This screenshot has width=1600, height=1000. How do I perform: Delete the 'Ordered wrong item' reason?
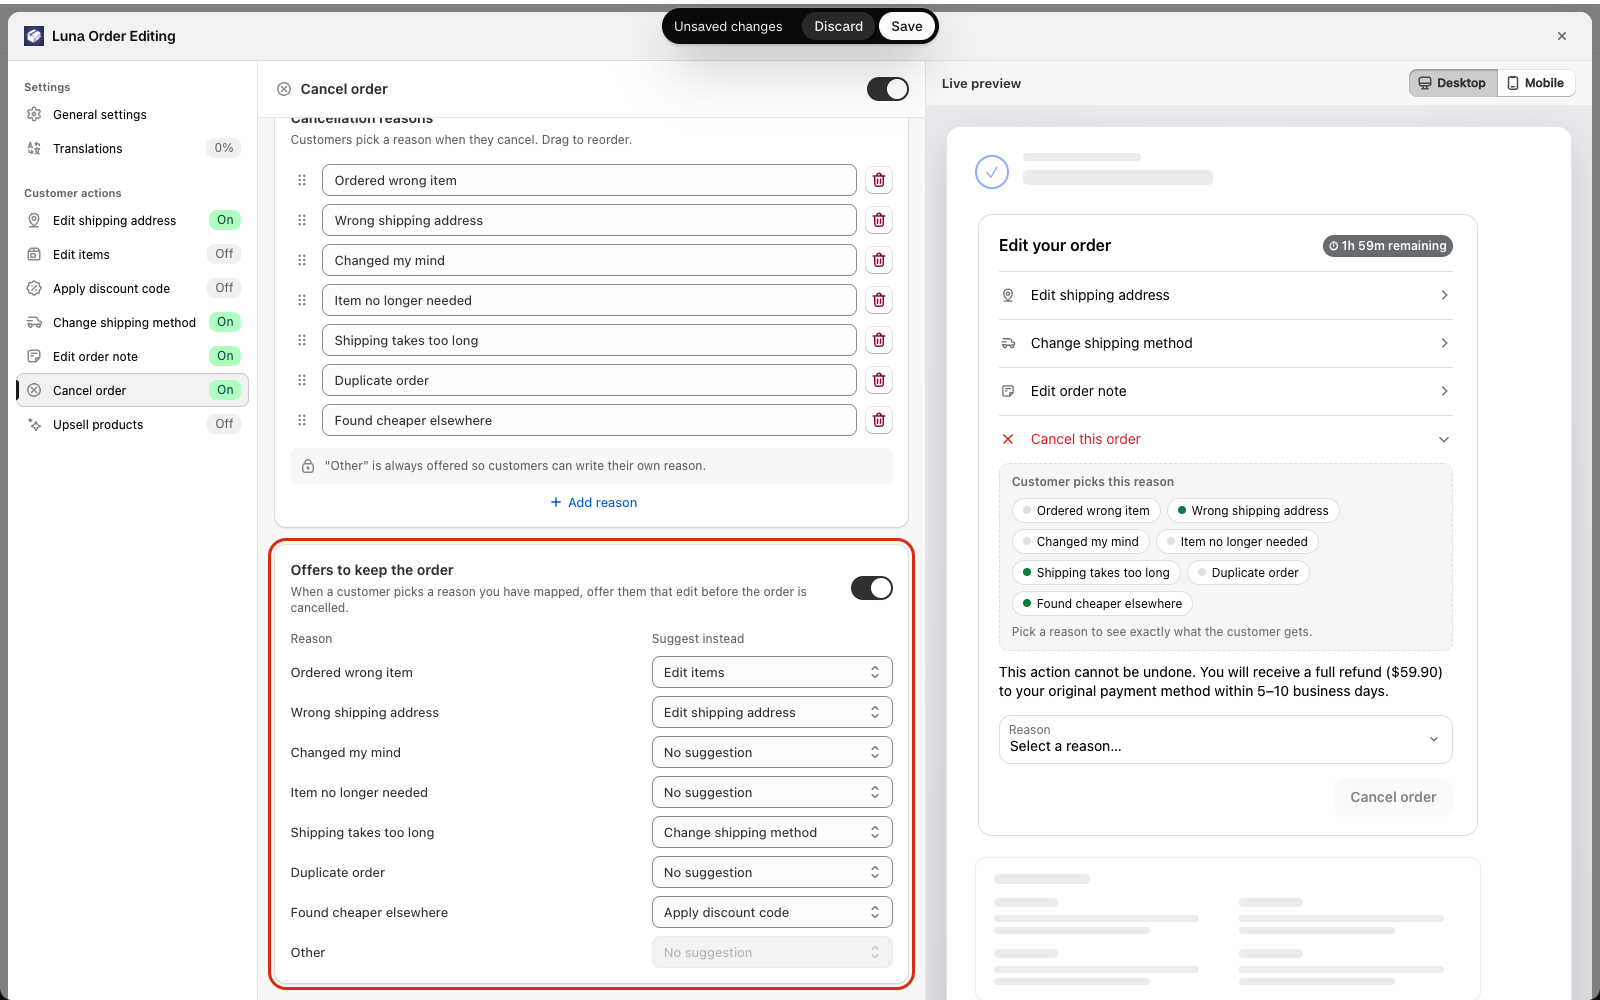click(x=879, y=180)
